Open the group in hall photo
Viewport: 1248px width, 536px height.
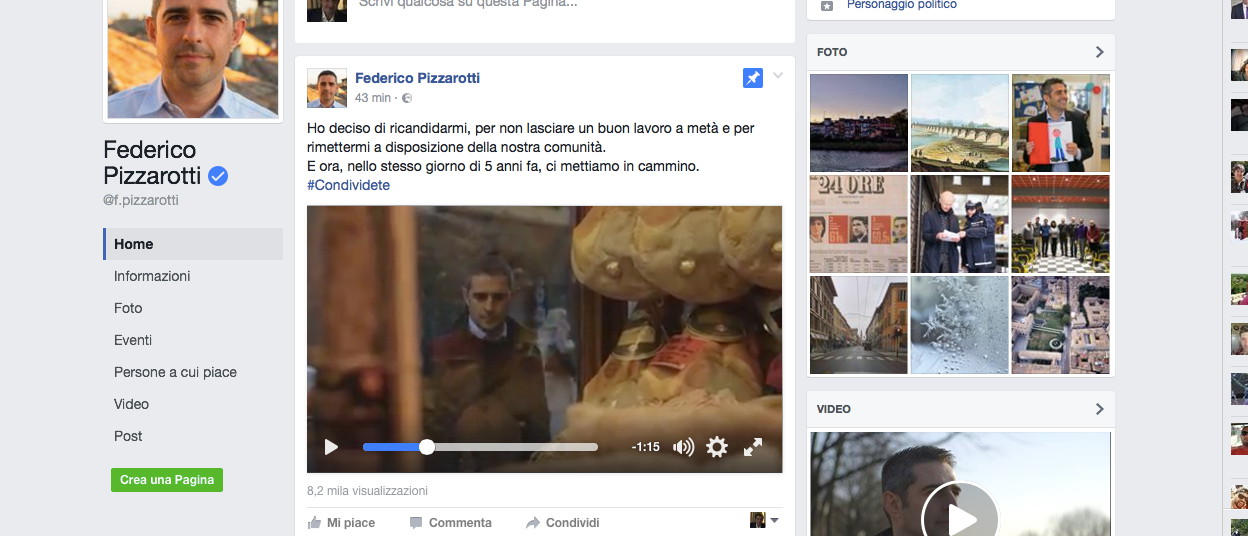pos(1061,224)
